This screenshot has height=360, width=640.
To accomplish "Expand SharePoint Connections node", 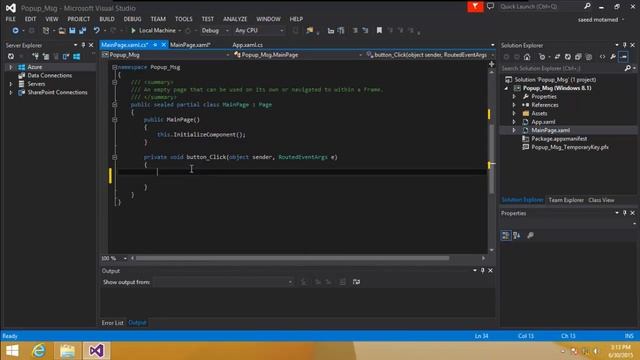I will tap(11, 93).
